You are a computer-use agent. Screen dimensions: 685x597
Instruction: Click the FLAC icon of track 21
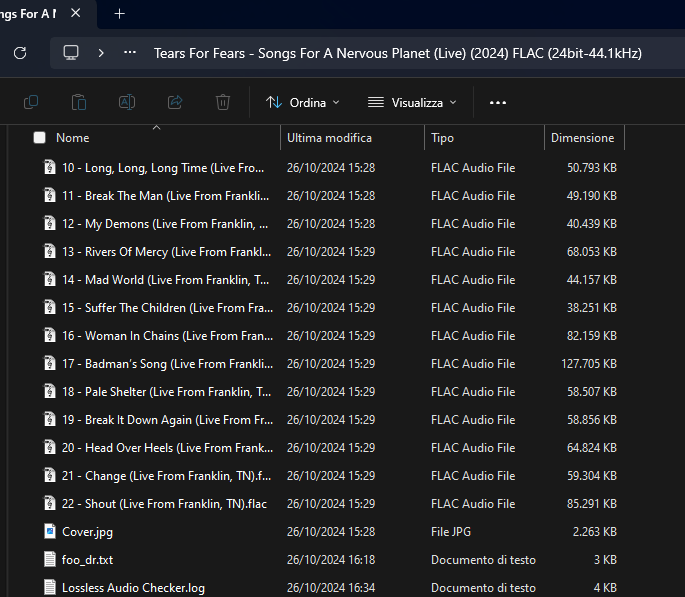tap(50, 475)
